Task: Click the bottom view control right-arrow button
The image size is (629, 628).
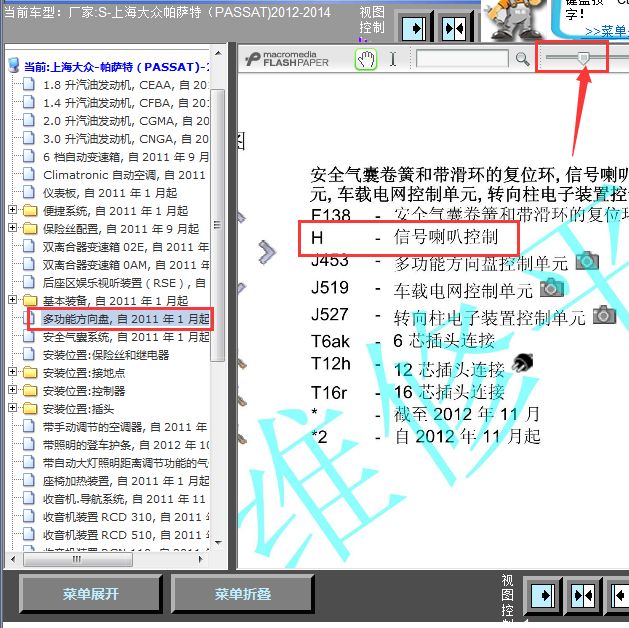Action: pos(543,596)
